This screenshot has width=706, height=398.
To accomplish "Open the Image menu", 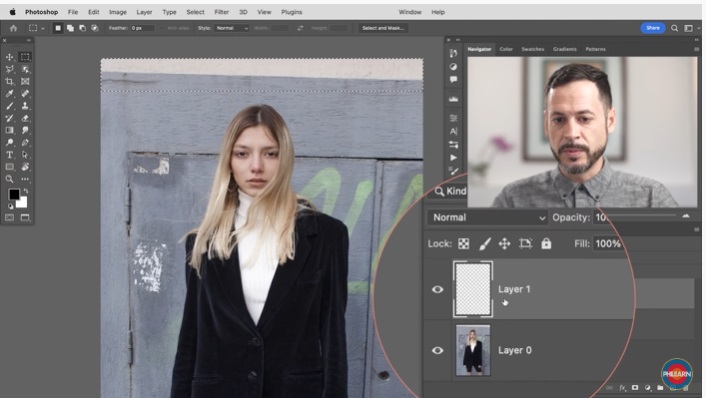I will click(x=118, y=12).
